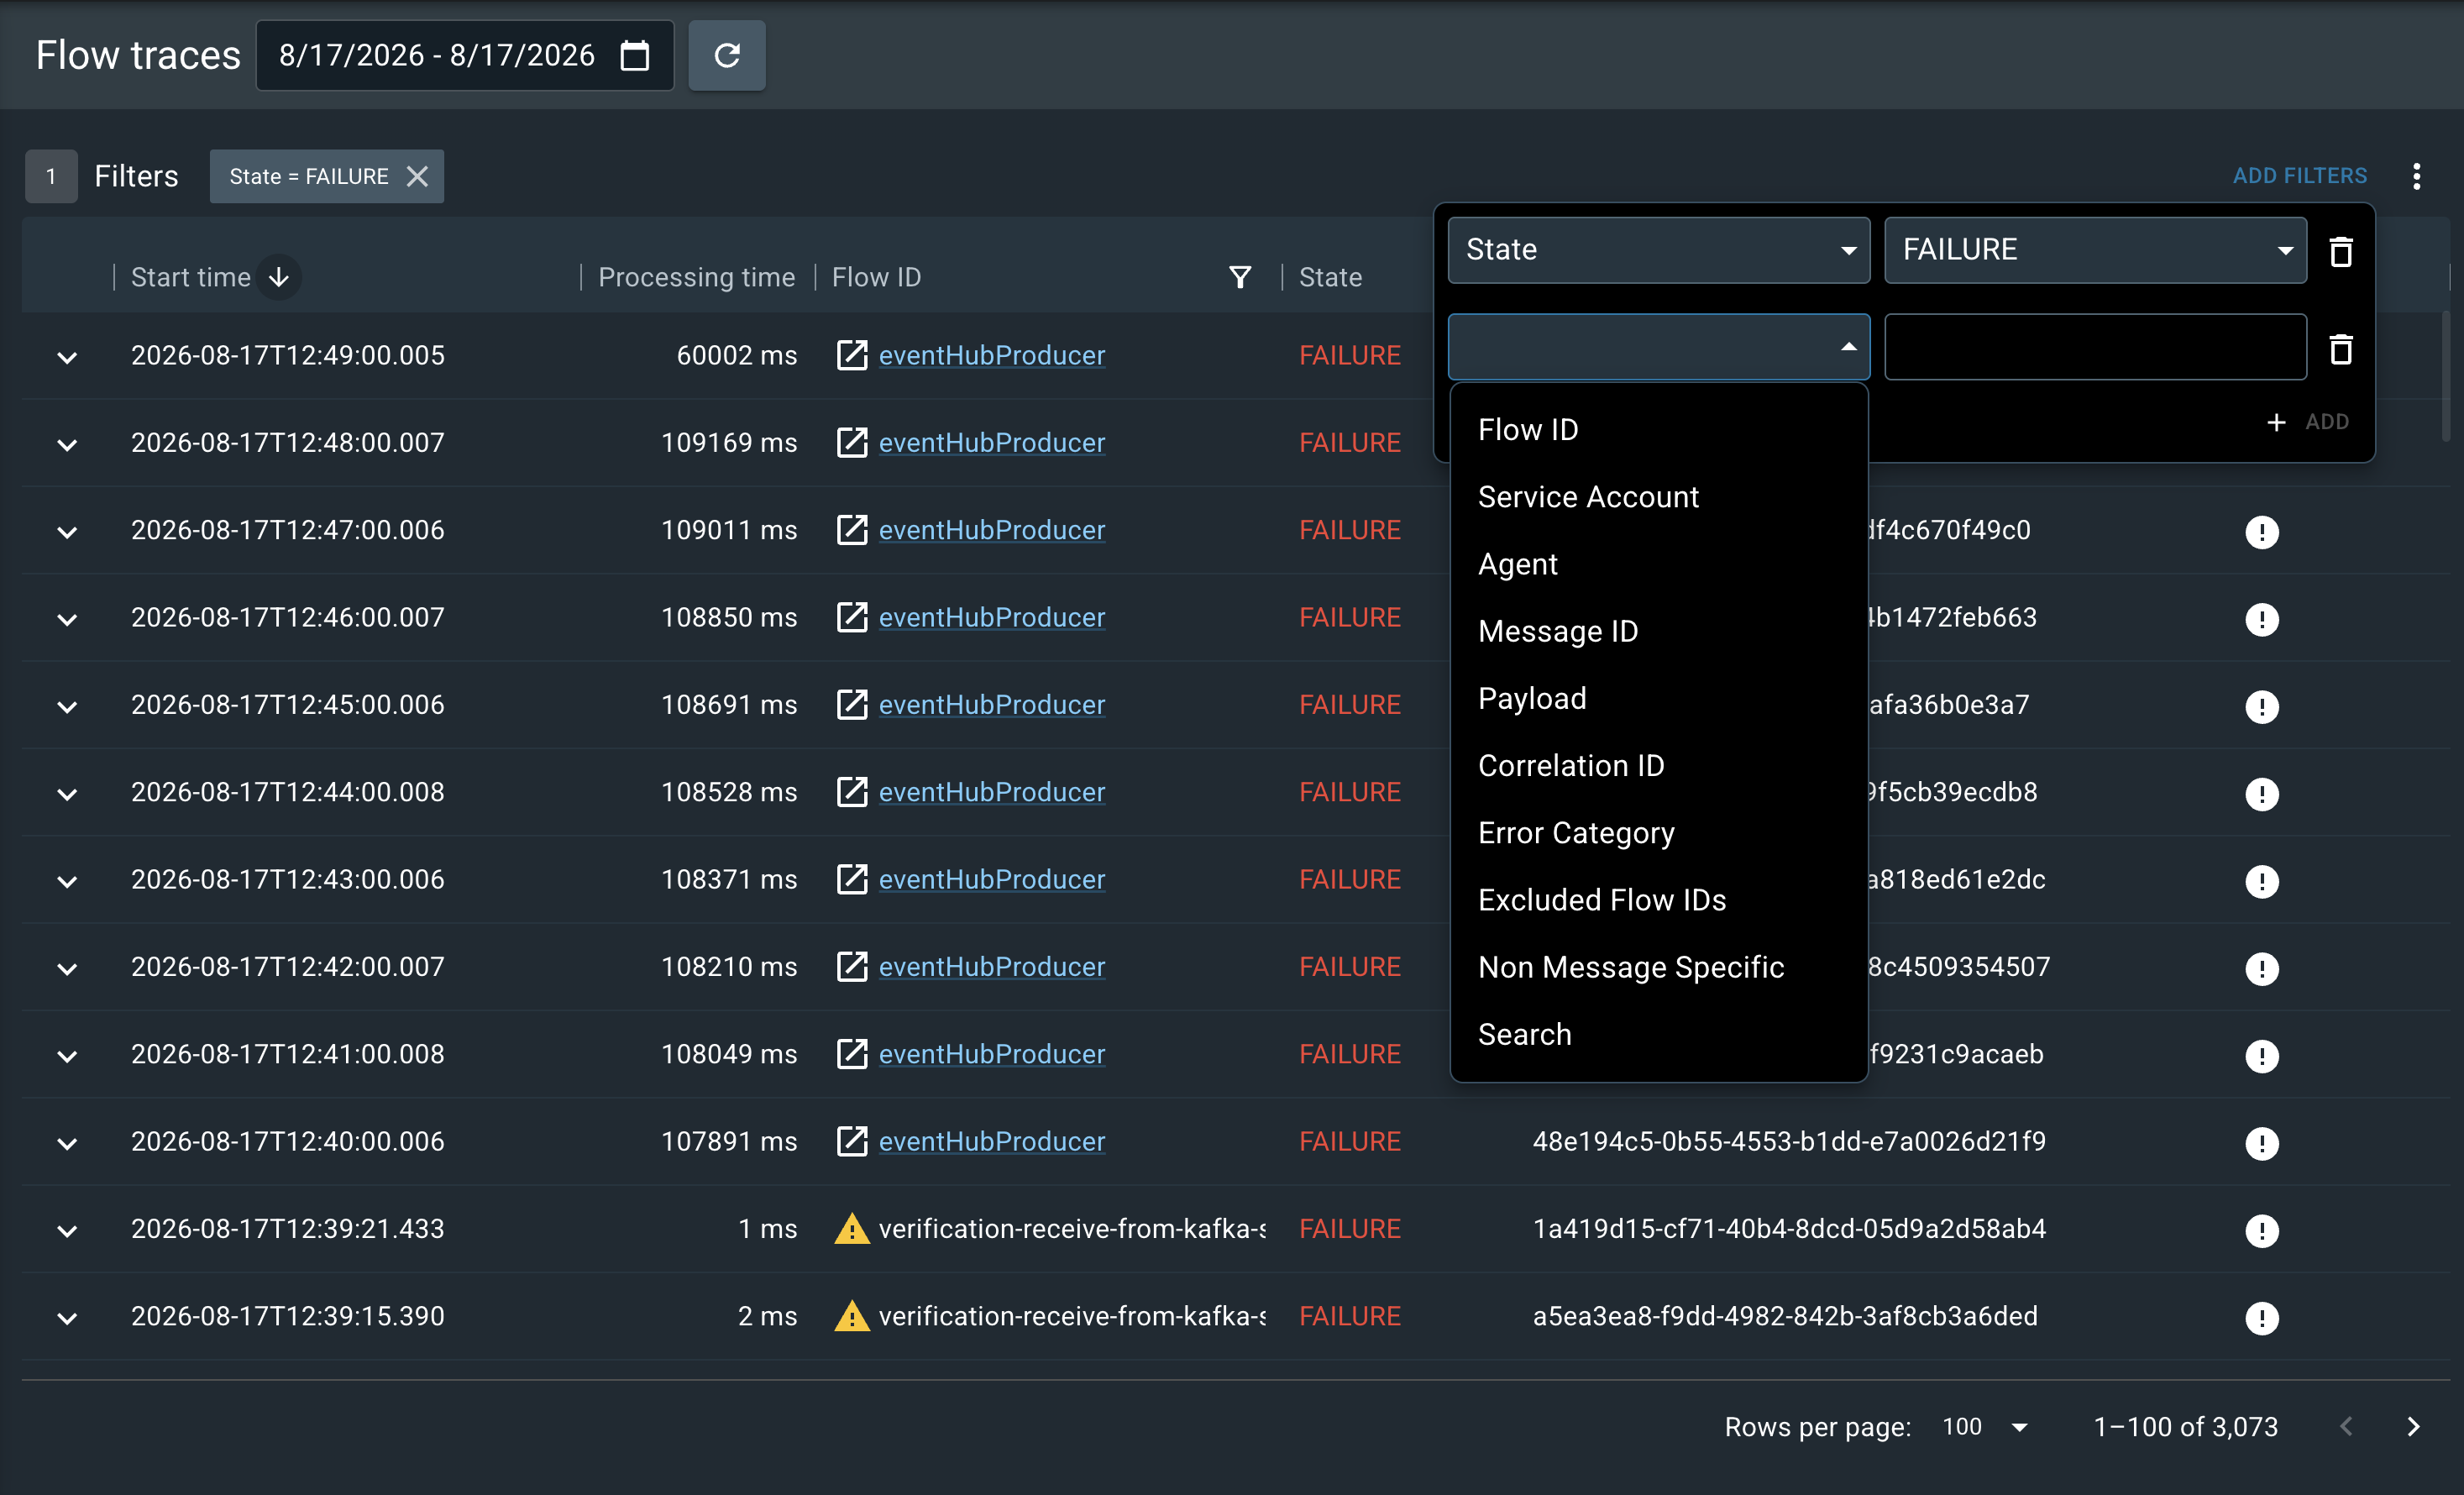Click the + ADD filter button
2464x1495 pixels.
[2308, 422]
